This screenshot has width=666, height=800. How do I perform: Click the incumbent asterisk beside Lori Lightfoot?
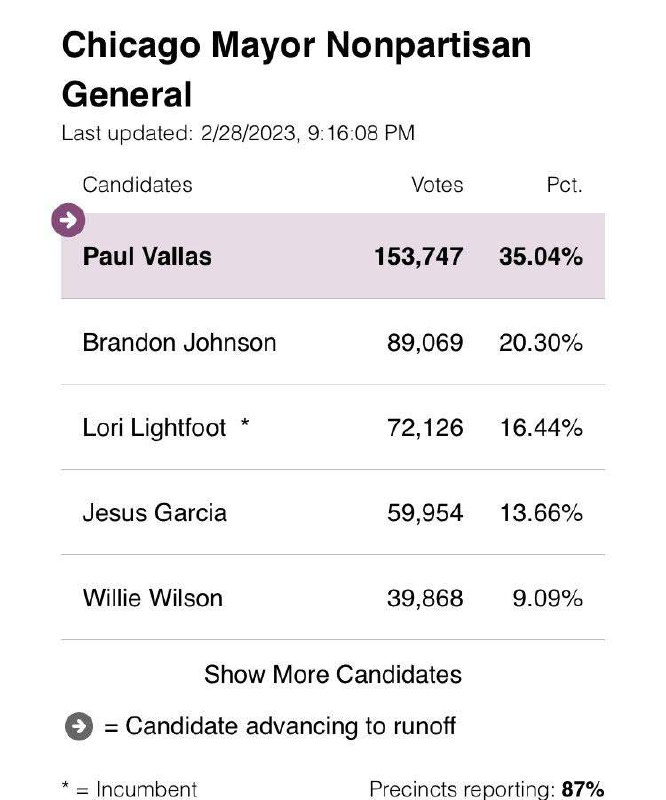(x=245, y=427)
